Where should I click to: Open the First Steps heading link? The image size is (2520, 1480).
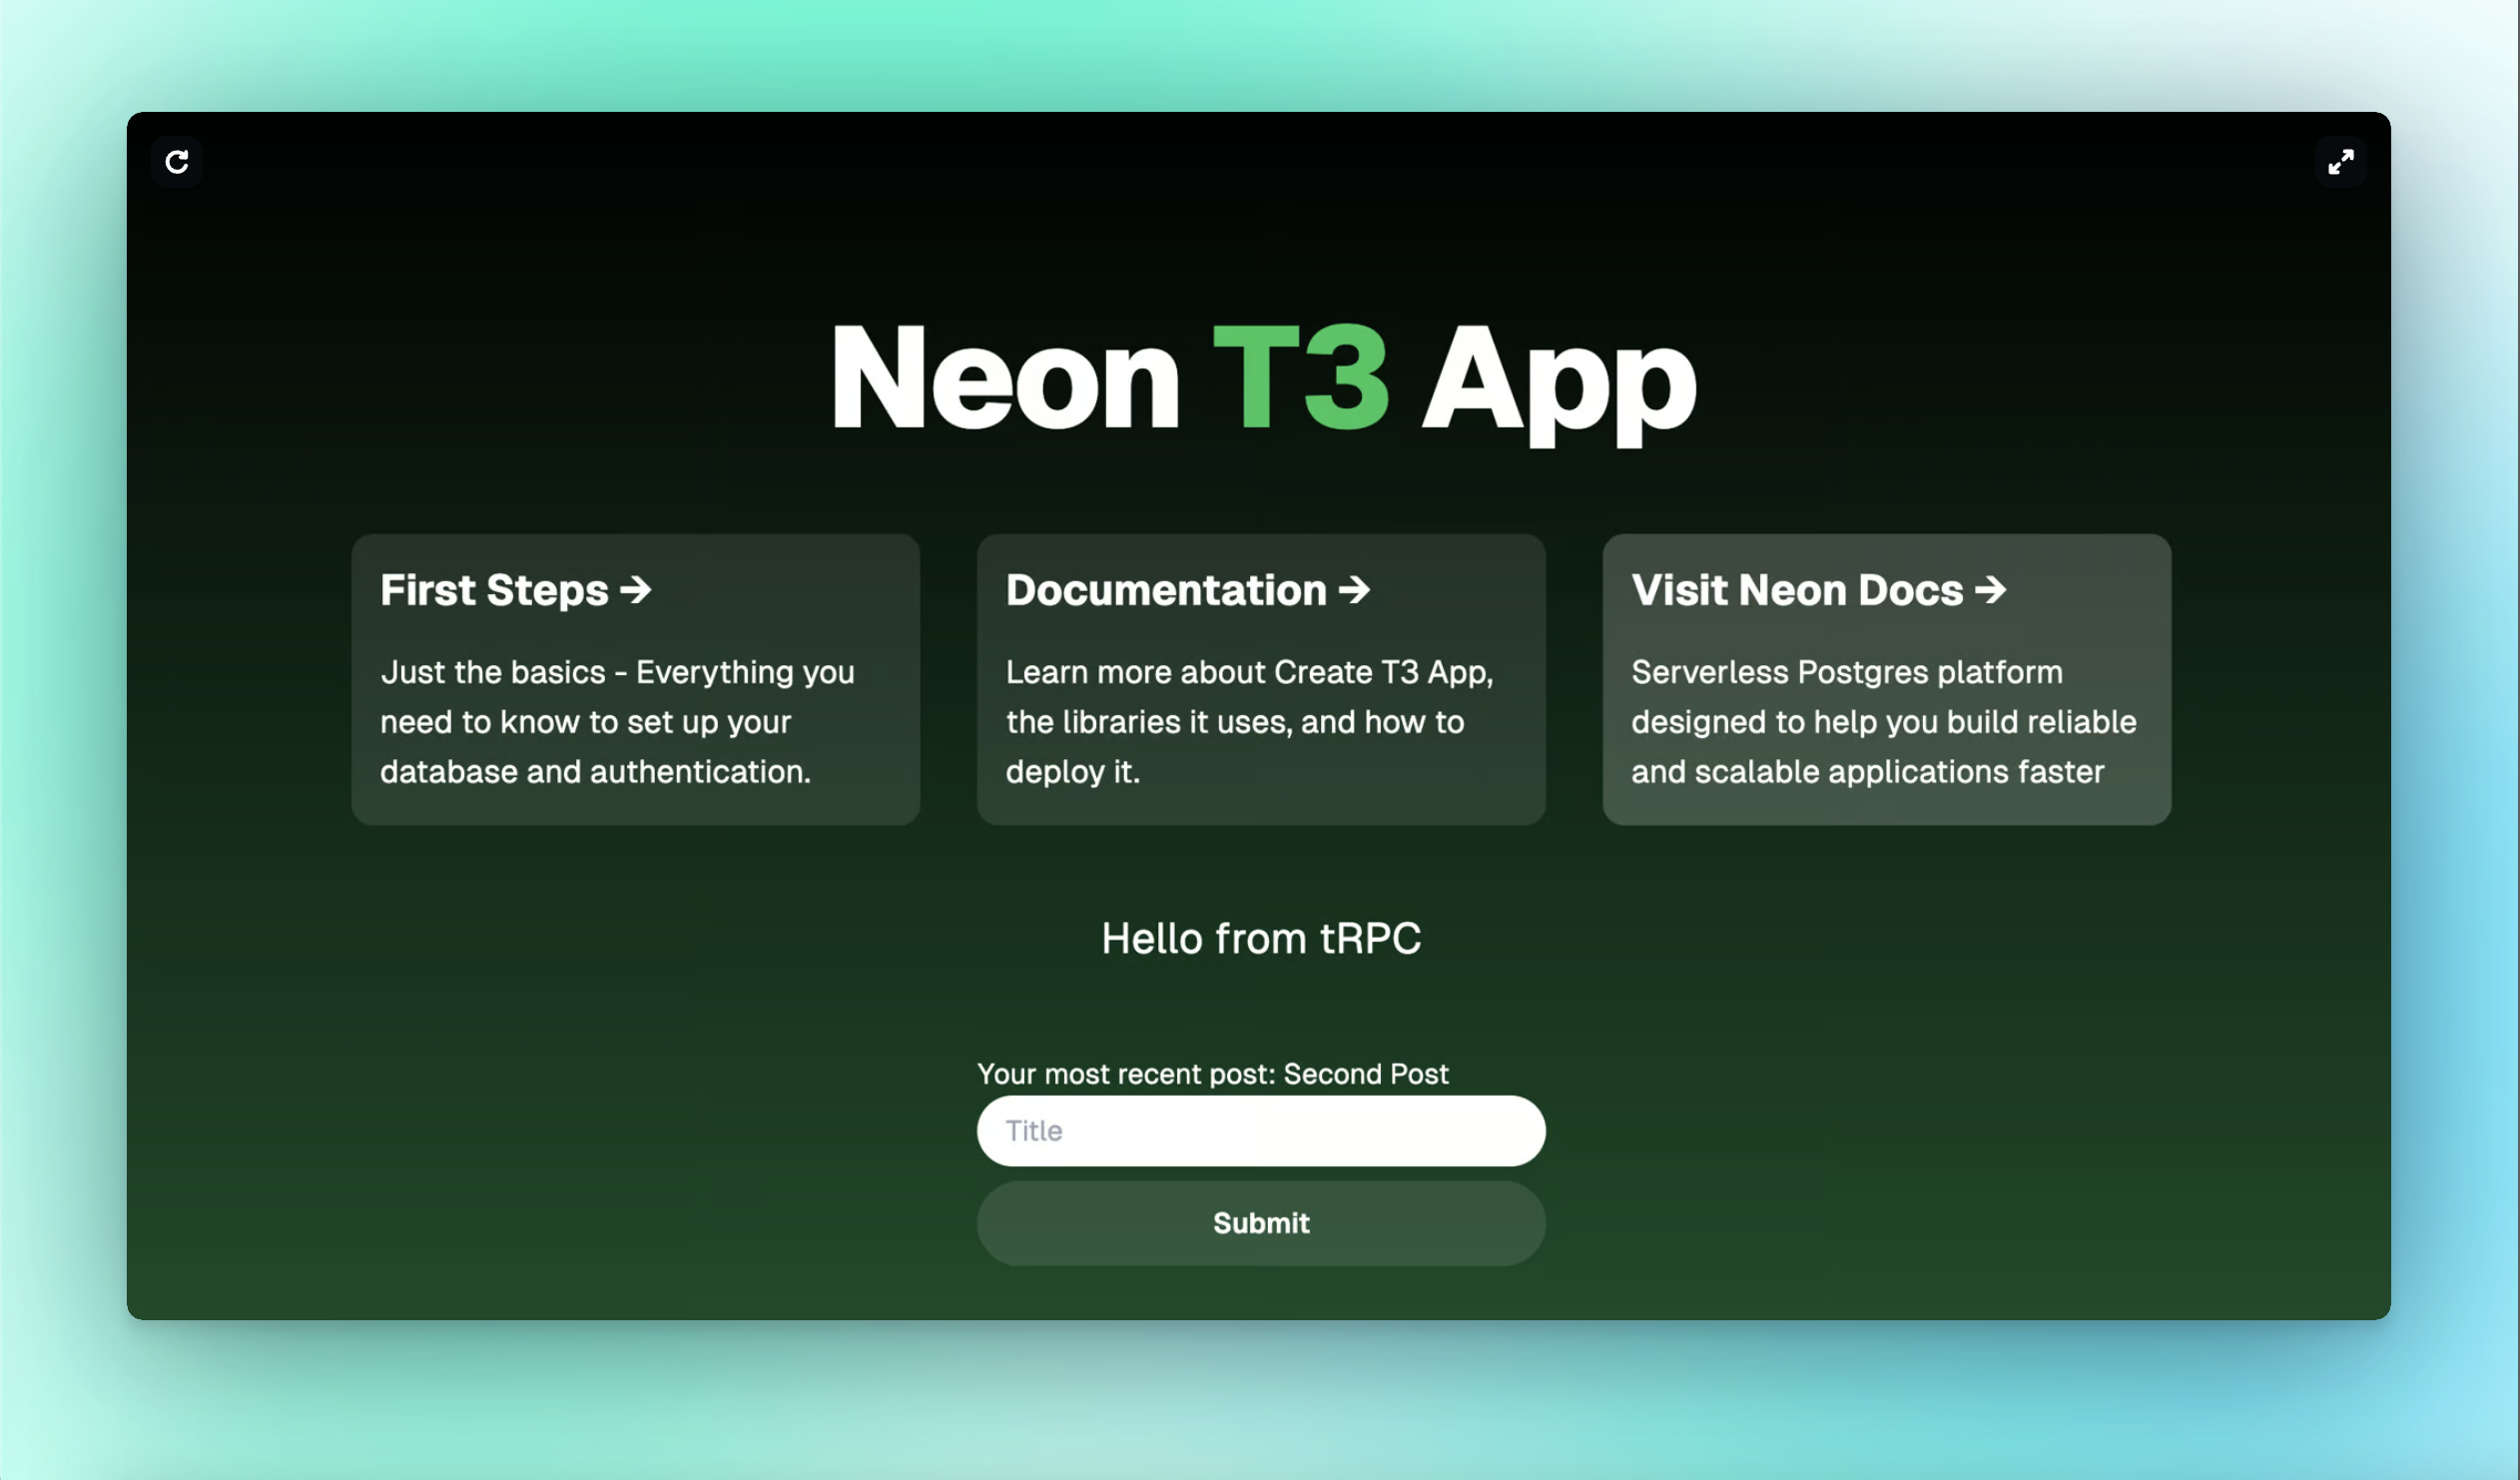click(x=494, y=590)
